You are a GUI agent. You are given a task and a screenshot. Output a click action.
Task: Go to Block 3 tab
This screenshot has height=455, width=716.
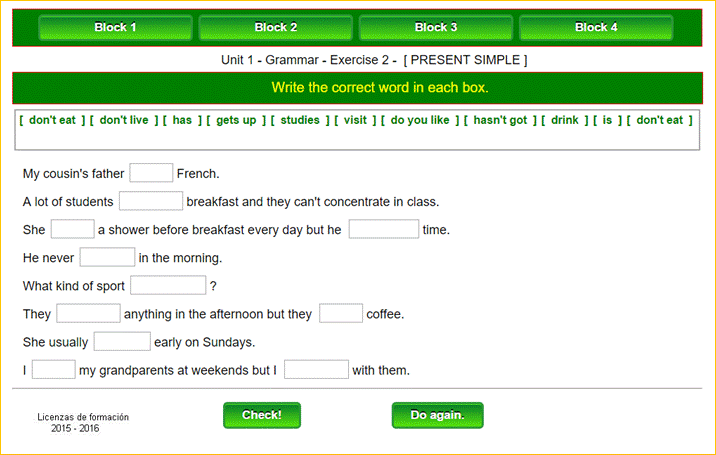click(436, 27)
